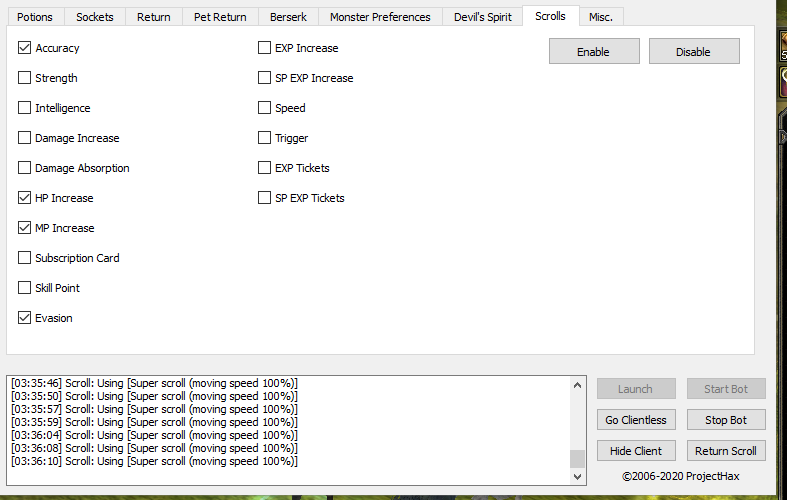787x500 pixels.
Task: Go to the Devil's Spirit tab
Action: 482,17
